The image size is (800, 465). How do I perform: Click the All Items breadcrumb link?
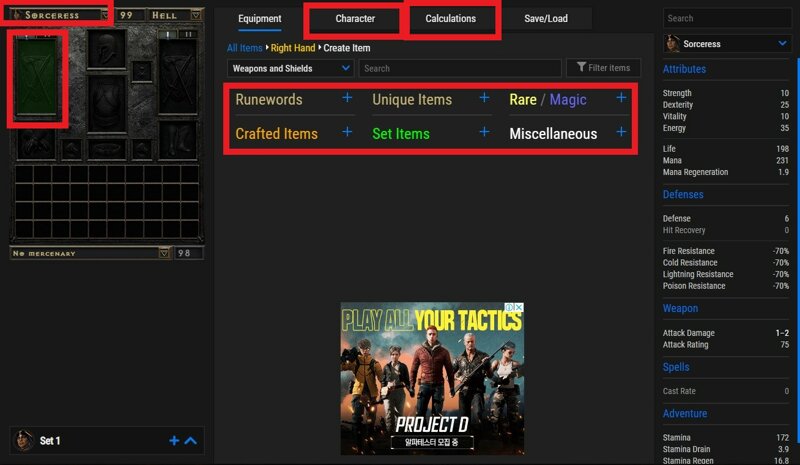click(x=245, y=48)
